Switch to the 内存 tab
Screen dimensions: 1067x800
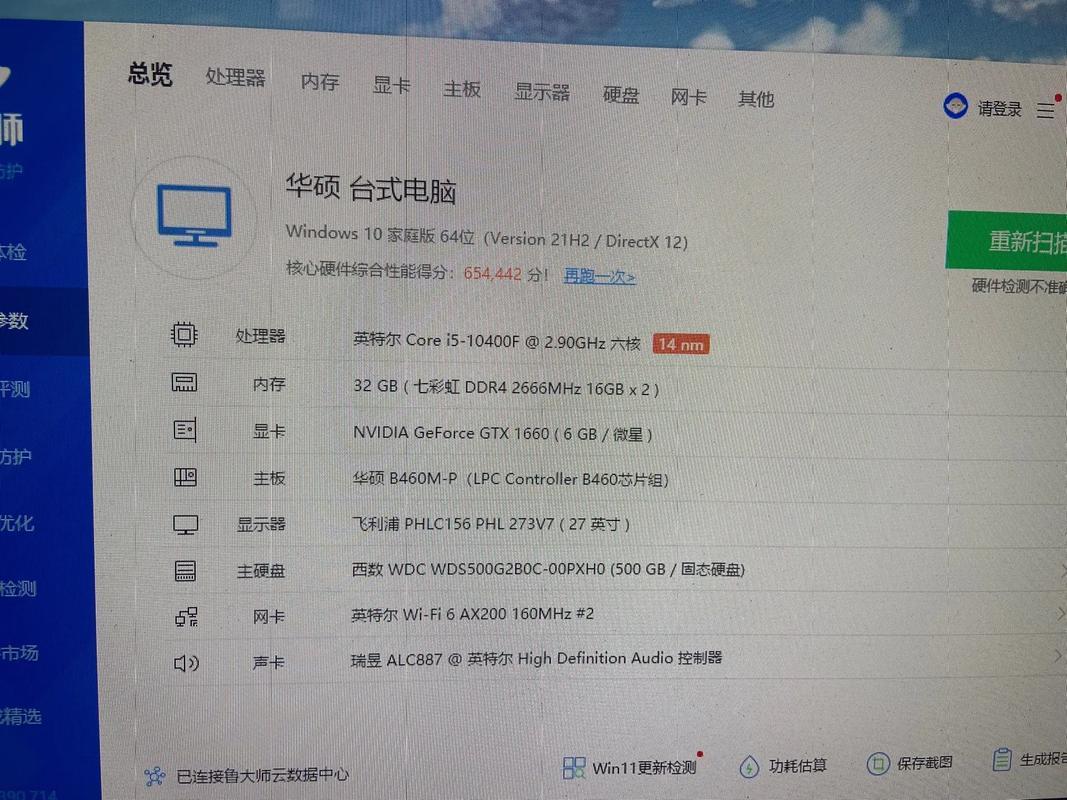point(320,82)
